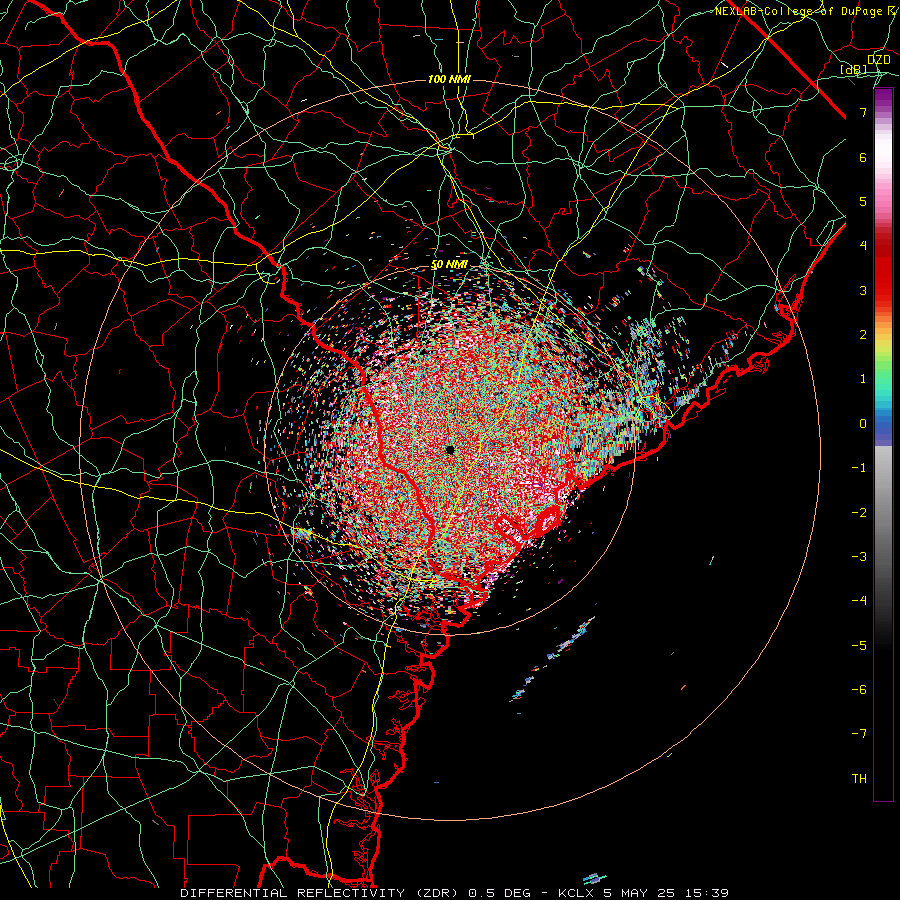Click the "100 NMI" range ring label
This screenshot has height=900, width=900.
pyautogui.click(x=449, y=79)
